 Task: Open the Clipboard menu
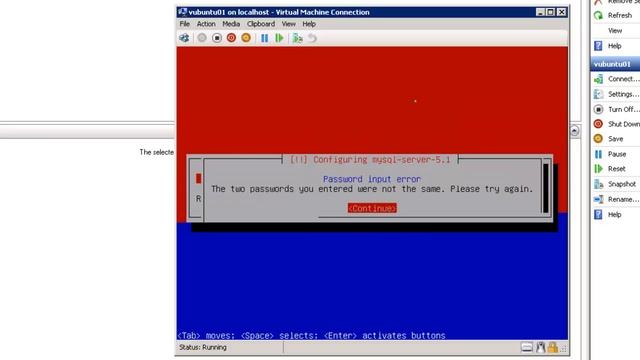coord(261,24)
